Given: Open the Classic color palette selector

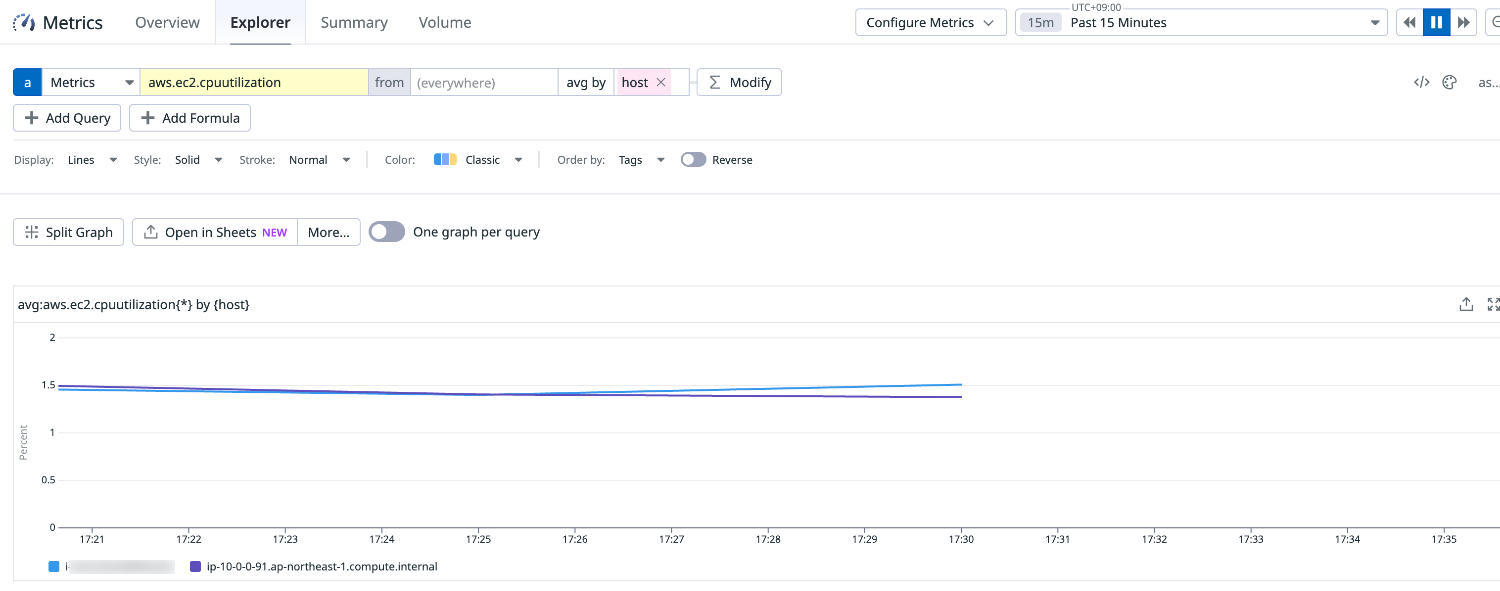Looking at the screenshot, I should 480,160.
